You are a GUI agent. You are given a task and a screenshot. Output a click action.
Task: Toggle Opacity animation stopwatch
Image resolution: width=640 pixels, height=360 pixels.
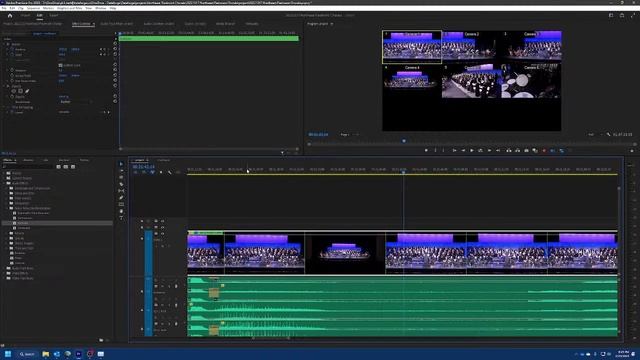pos(12,97)
